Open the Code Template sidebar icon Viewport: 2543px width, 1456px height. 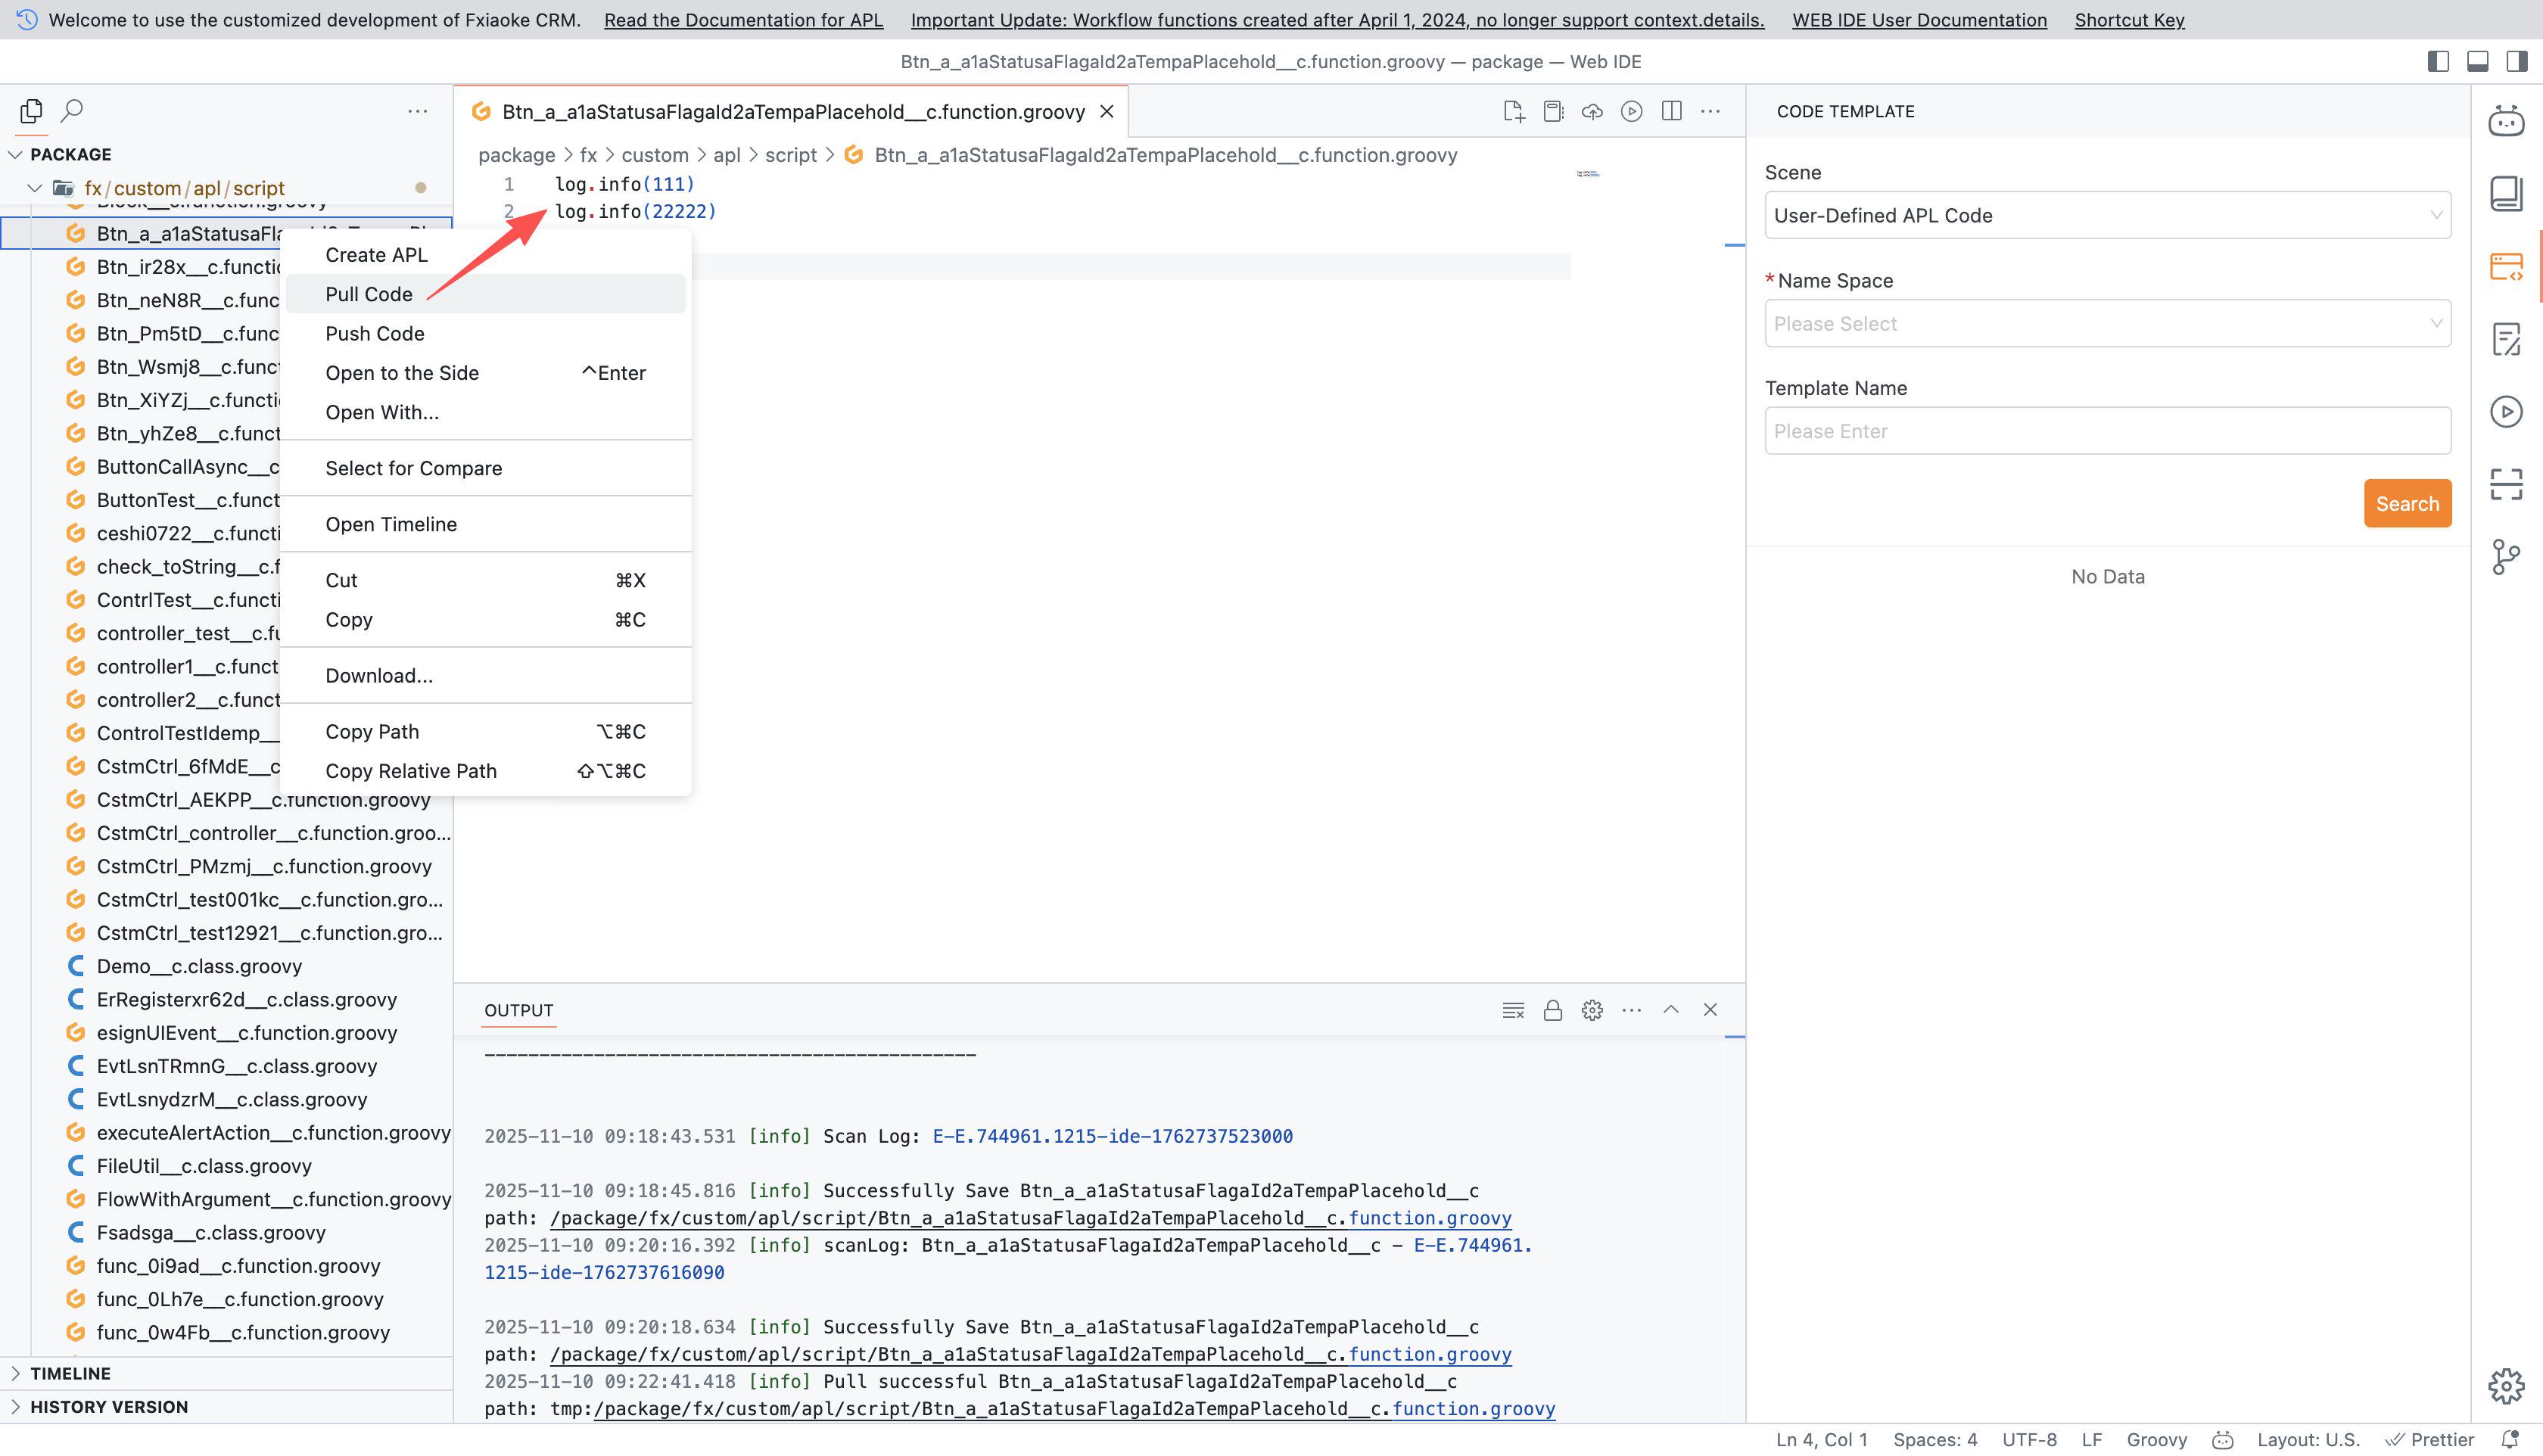[2506, 266]
